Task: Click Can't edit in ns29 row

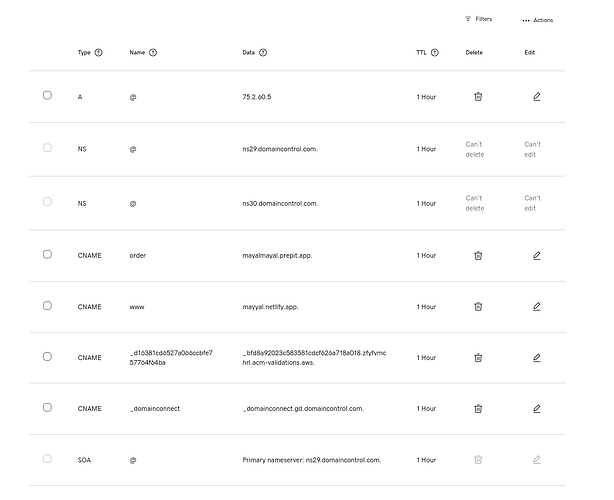Action: coord(533,150)
